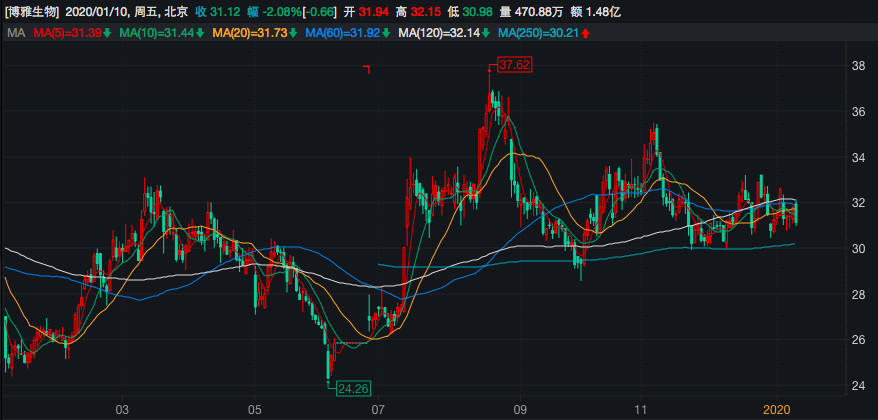Click the MA(5) down arrow indicator
878x420 pixels.
[107, 34]
